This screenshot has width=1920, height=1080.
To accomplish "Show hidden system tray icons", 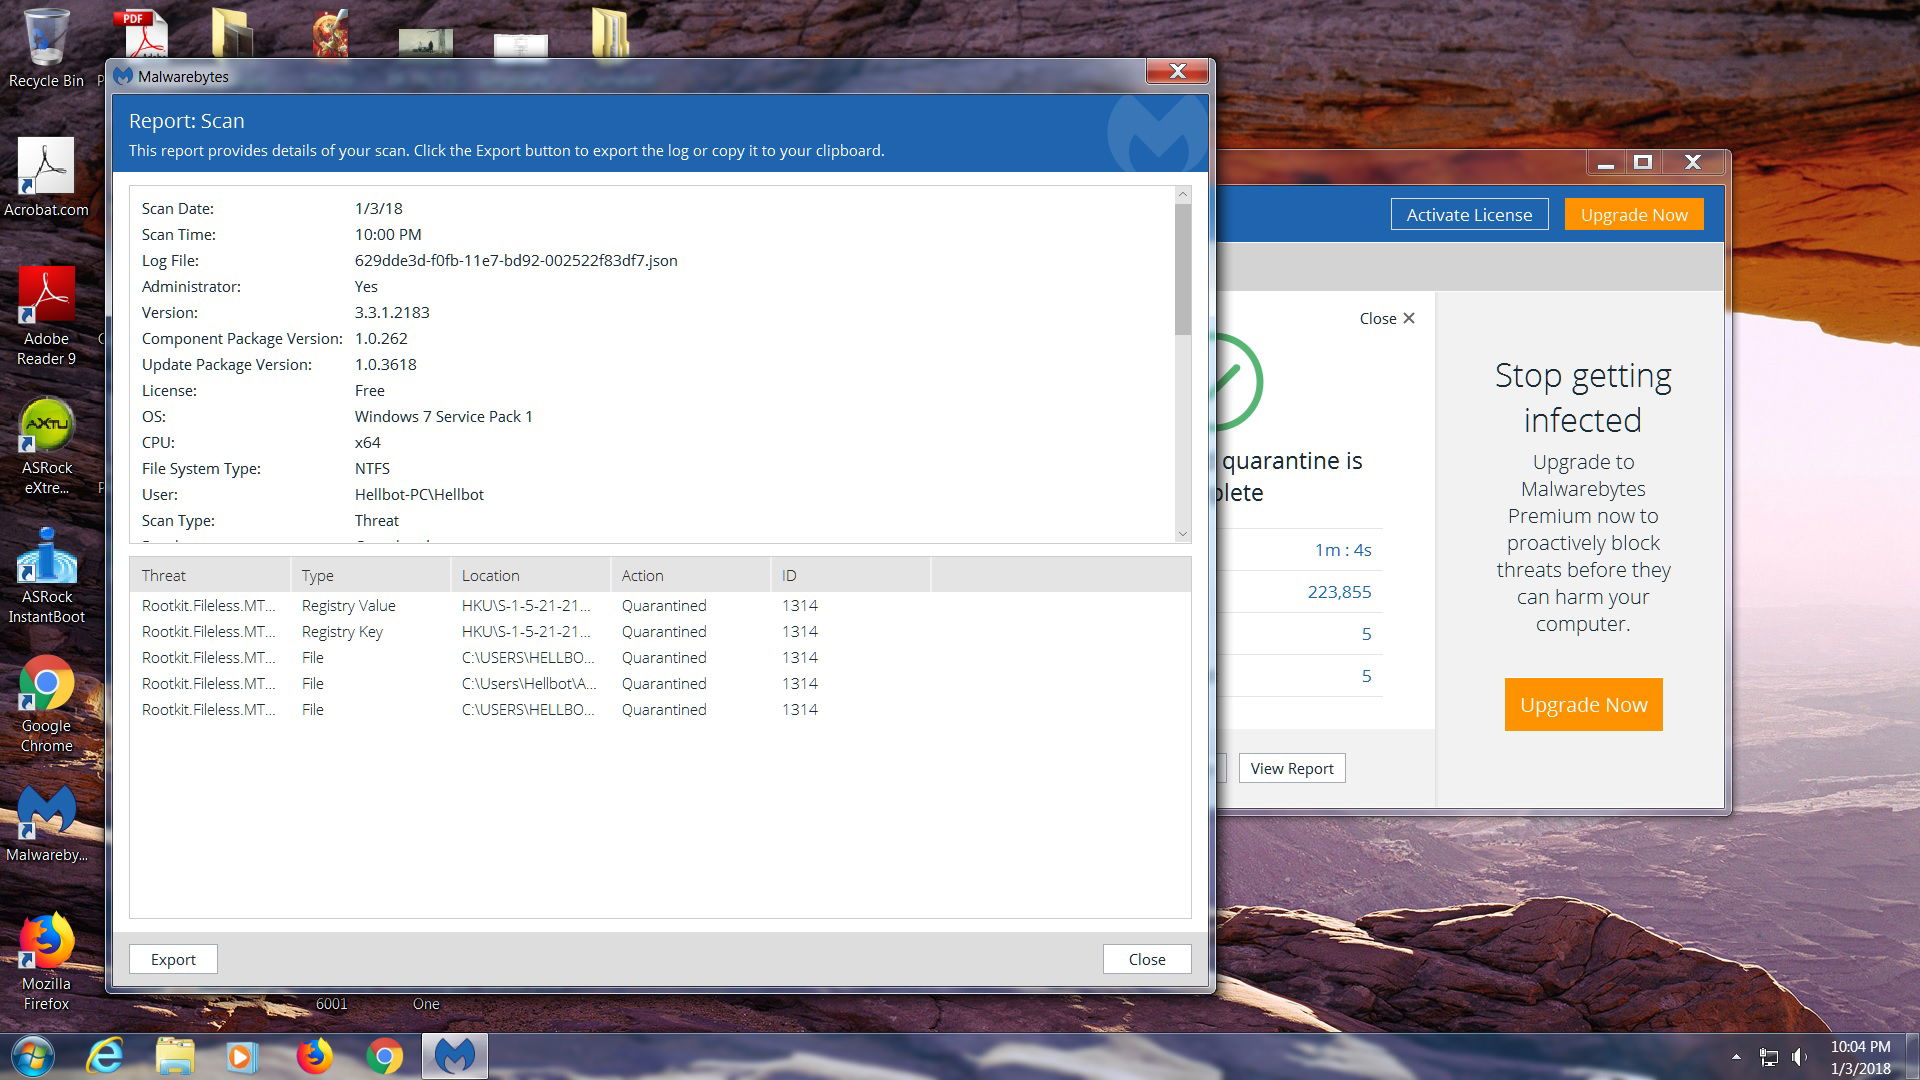I will 1736,1057.
